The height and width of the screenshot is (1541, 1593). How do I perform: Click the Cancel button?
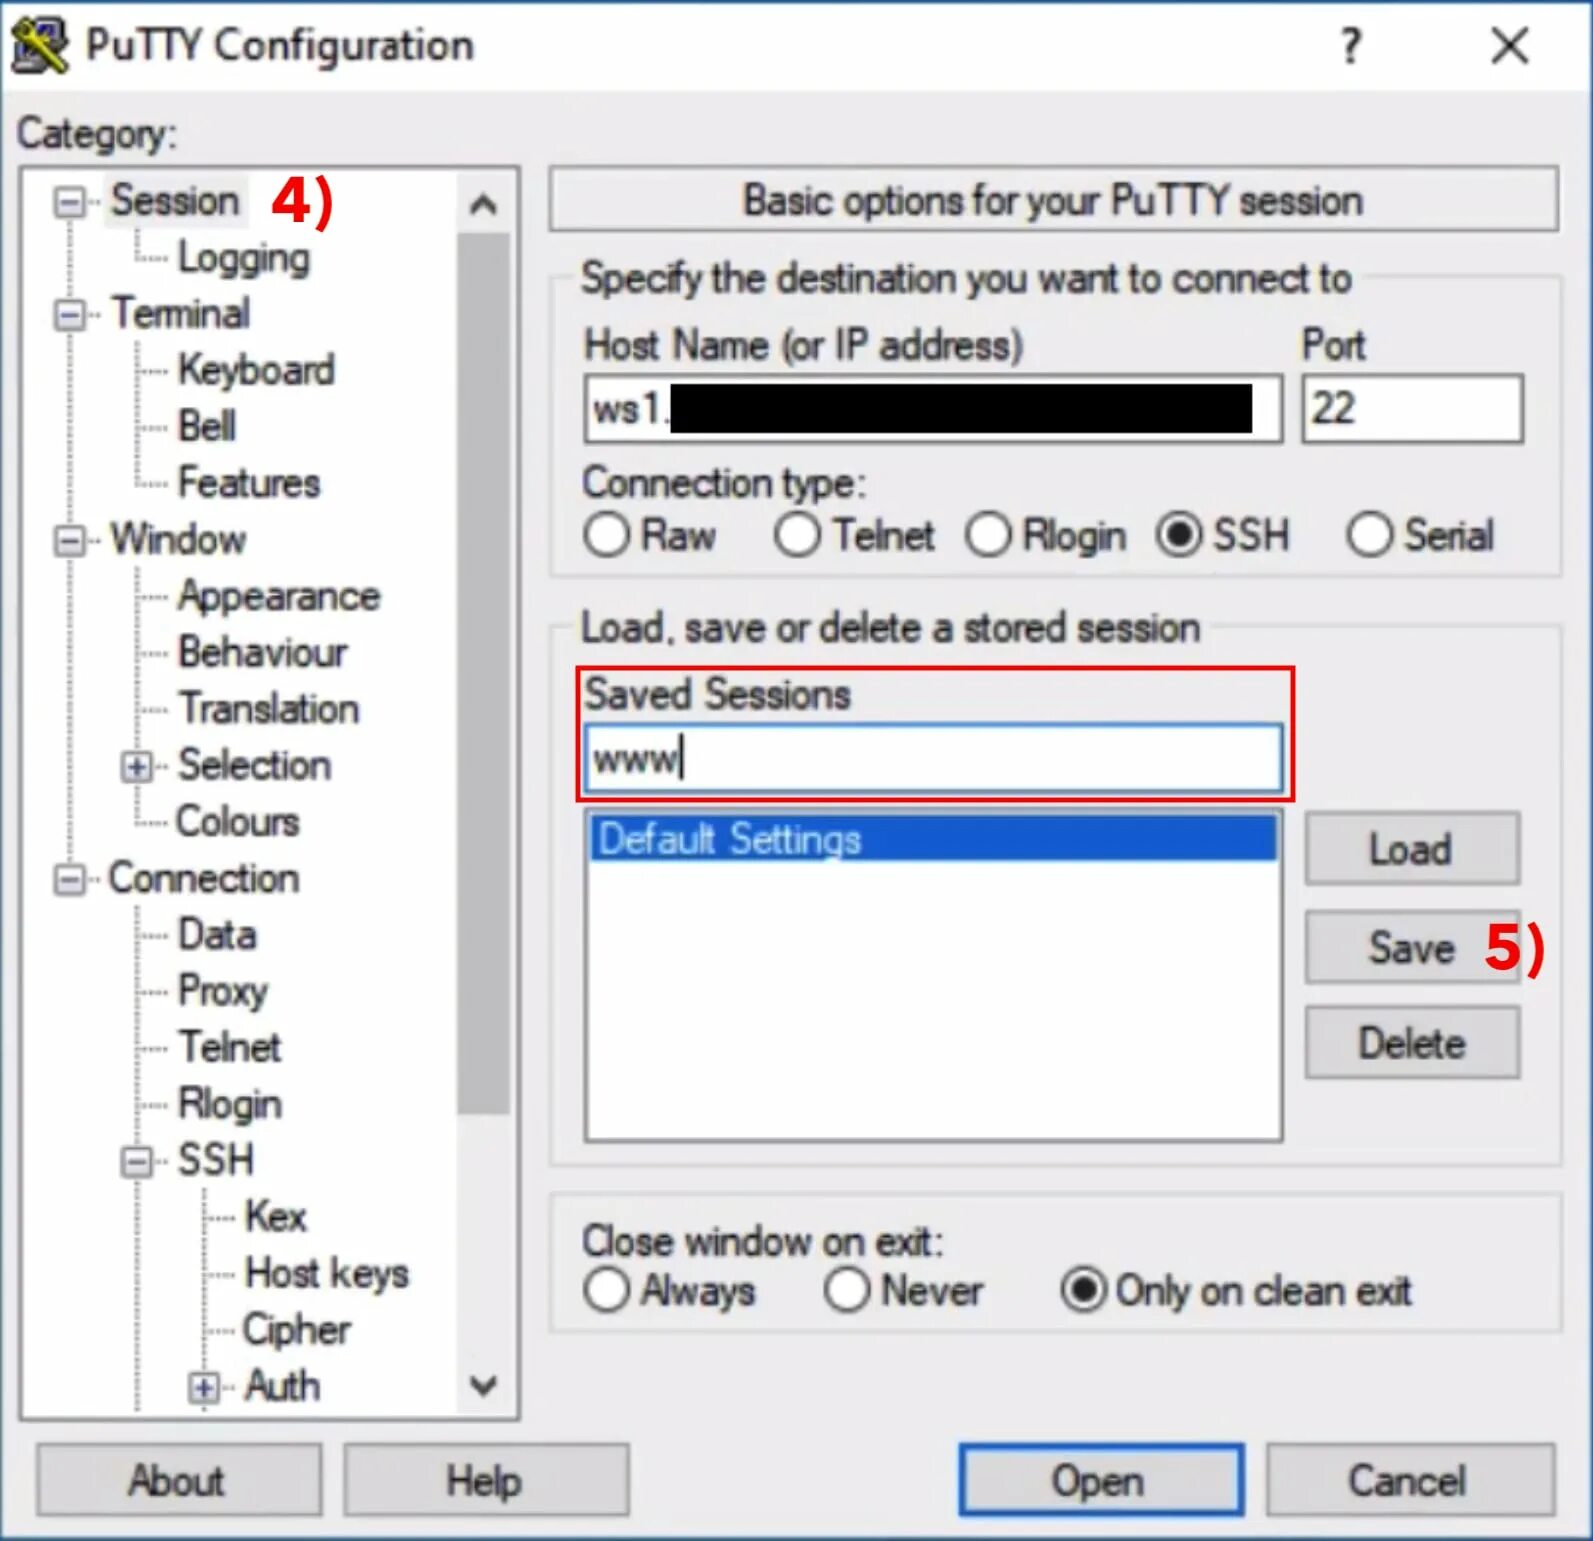tap(1410, 1481)
